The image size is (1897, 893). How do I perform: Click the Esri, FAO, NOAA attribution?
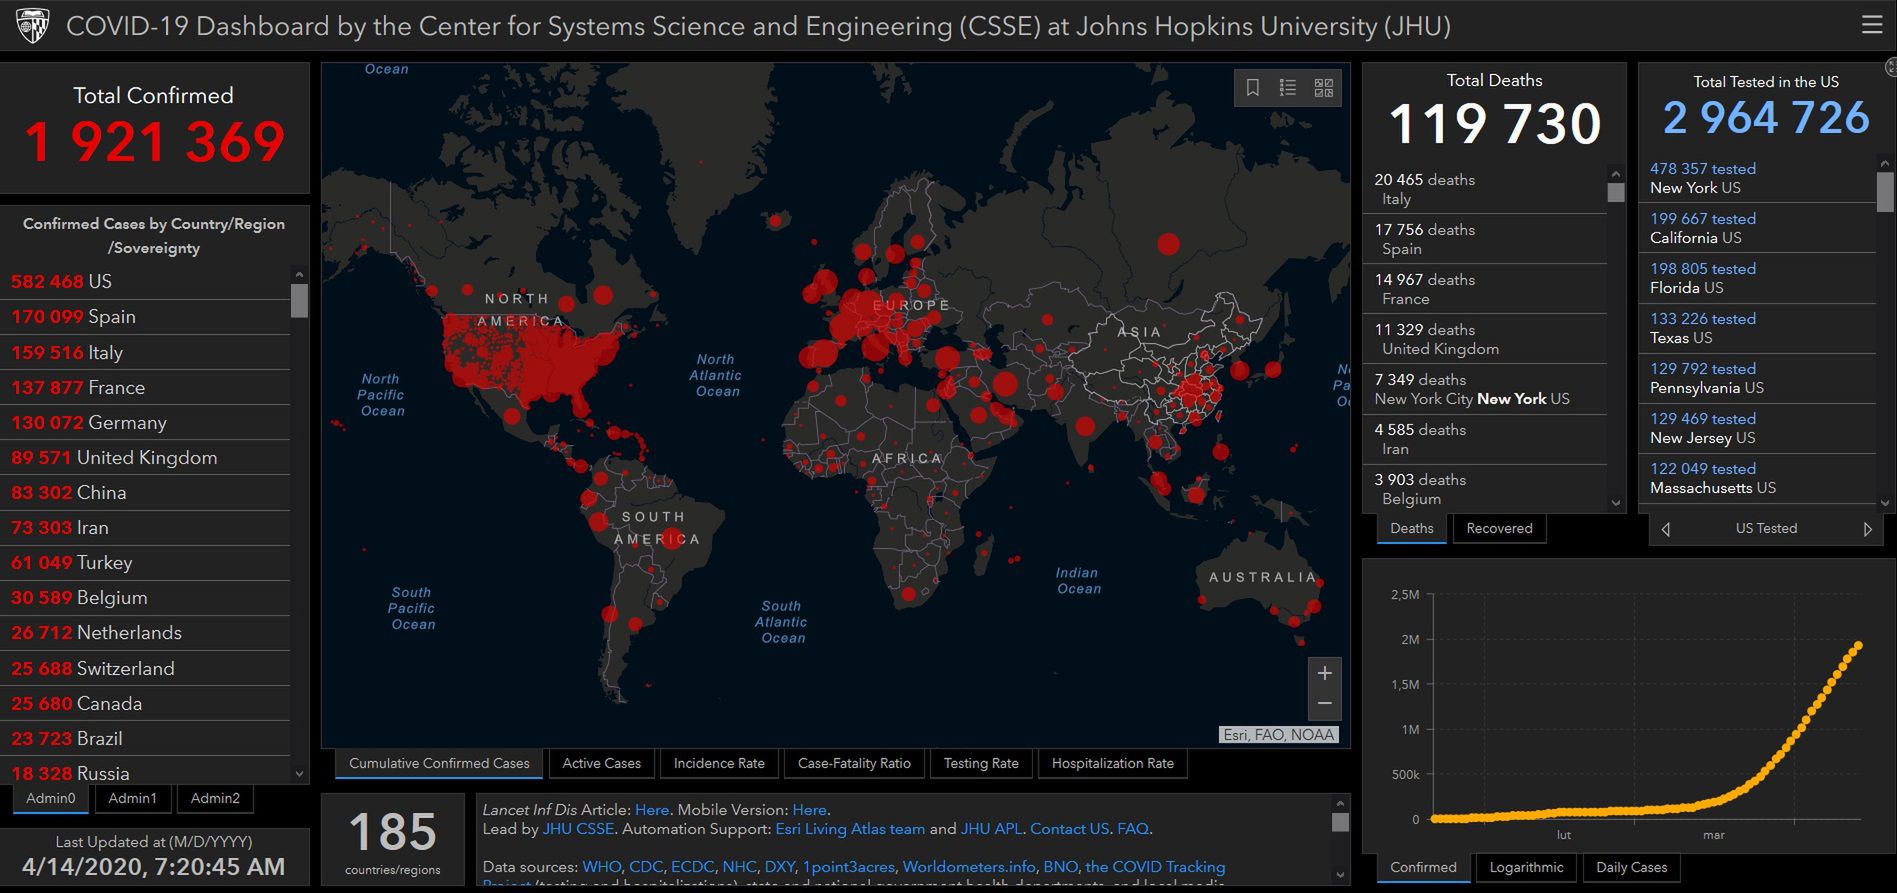(1279, 735)
